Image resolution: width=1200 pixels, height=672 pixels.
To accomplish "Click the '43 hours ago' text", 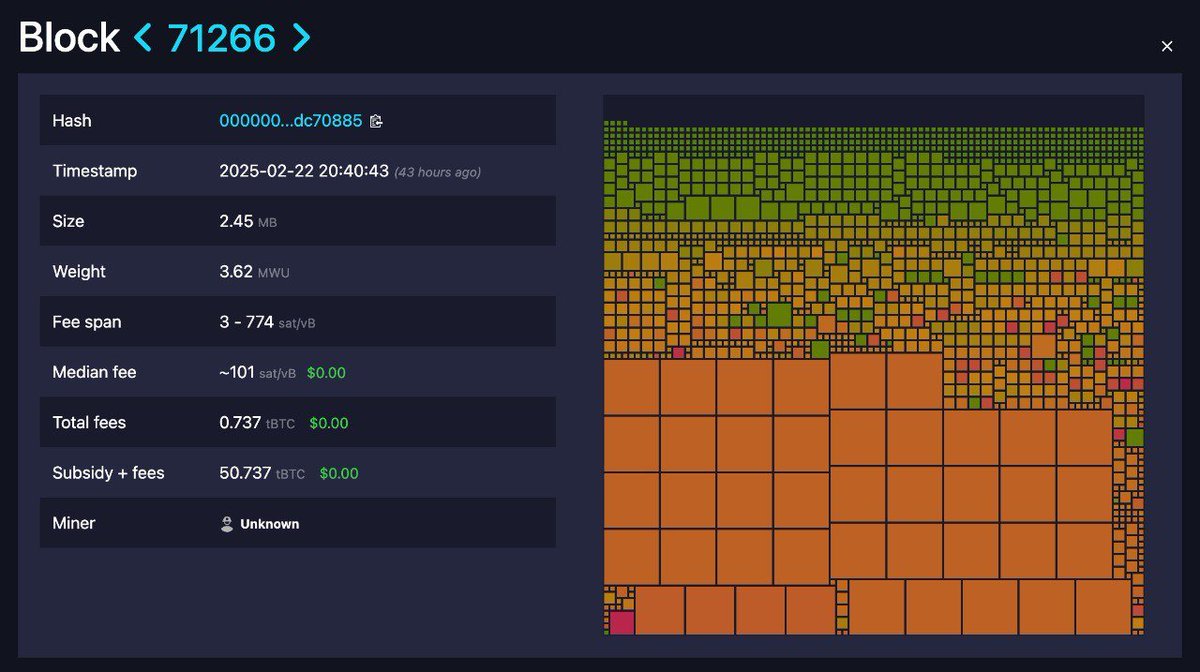I will [x=437, y=172].
